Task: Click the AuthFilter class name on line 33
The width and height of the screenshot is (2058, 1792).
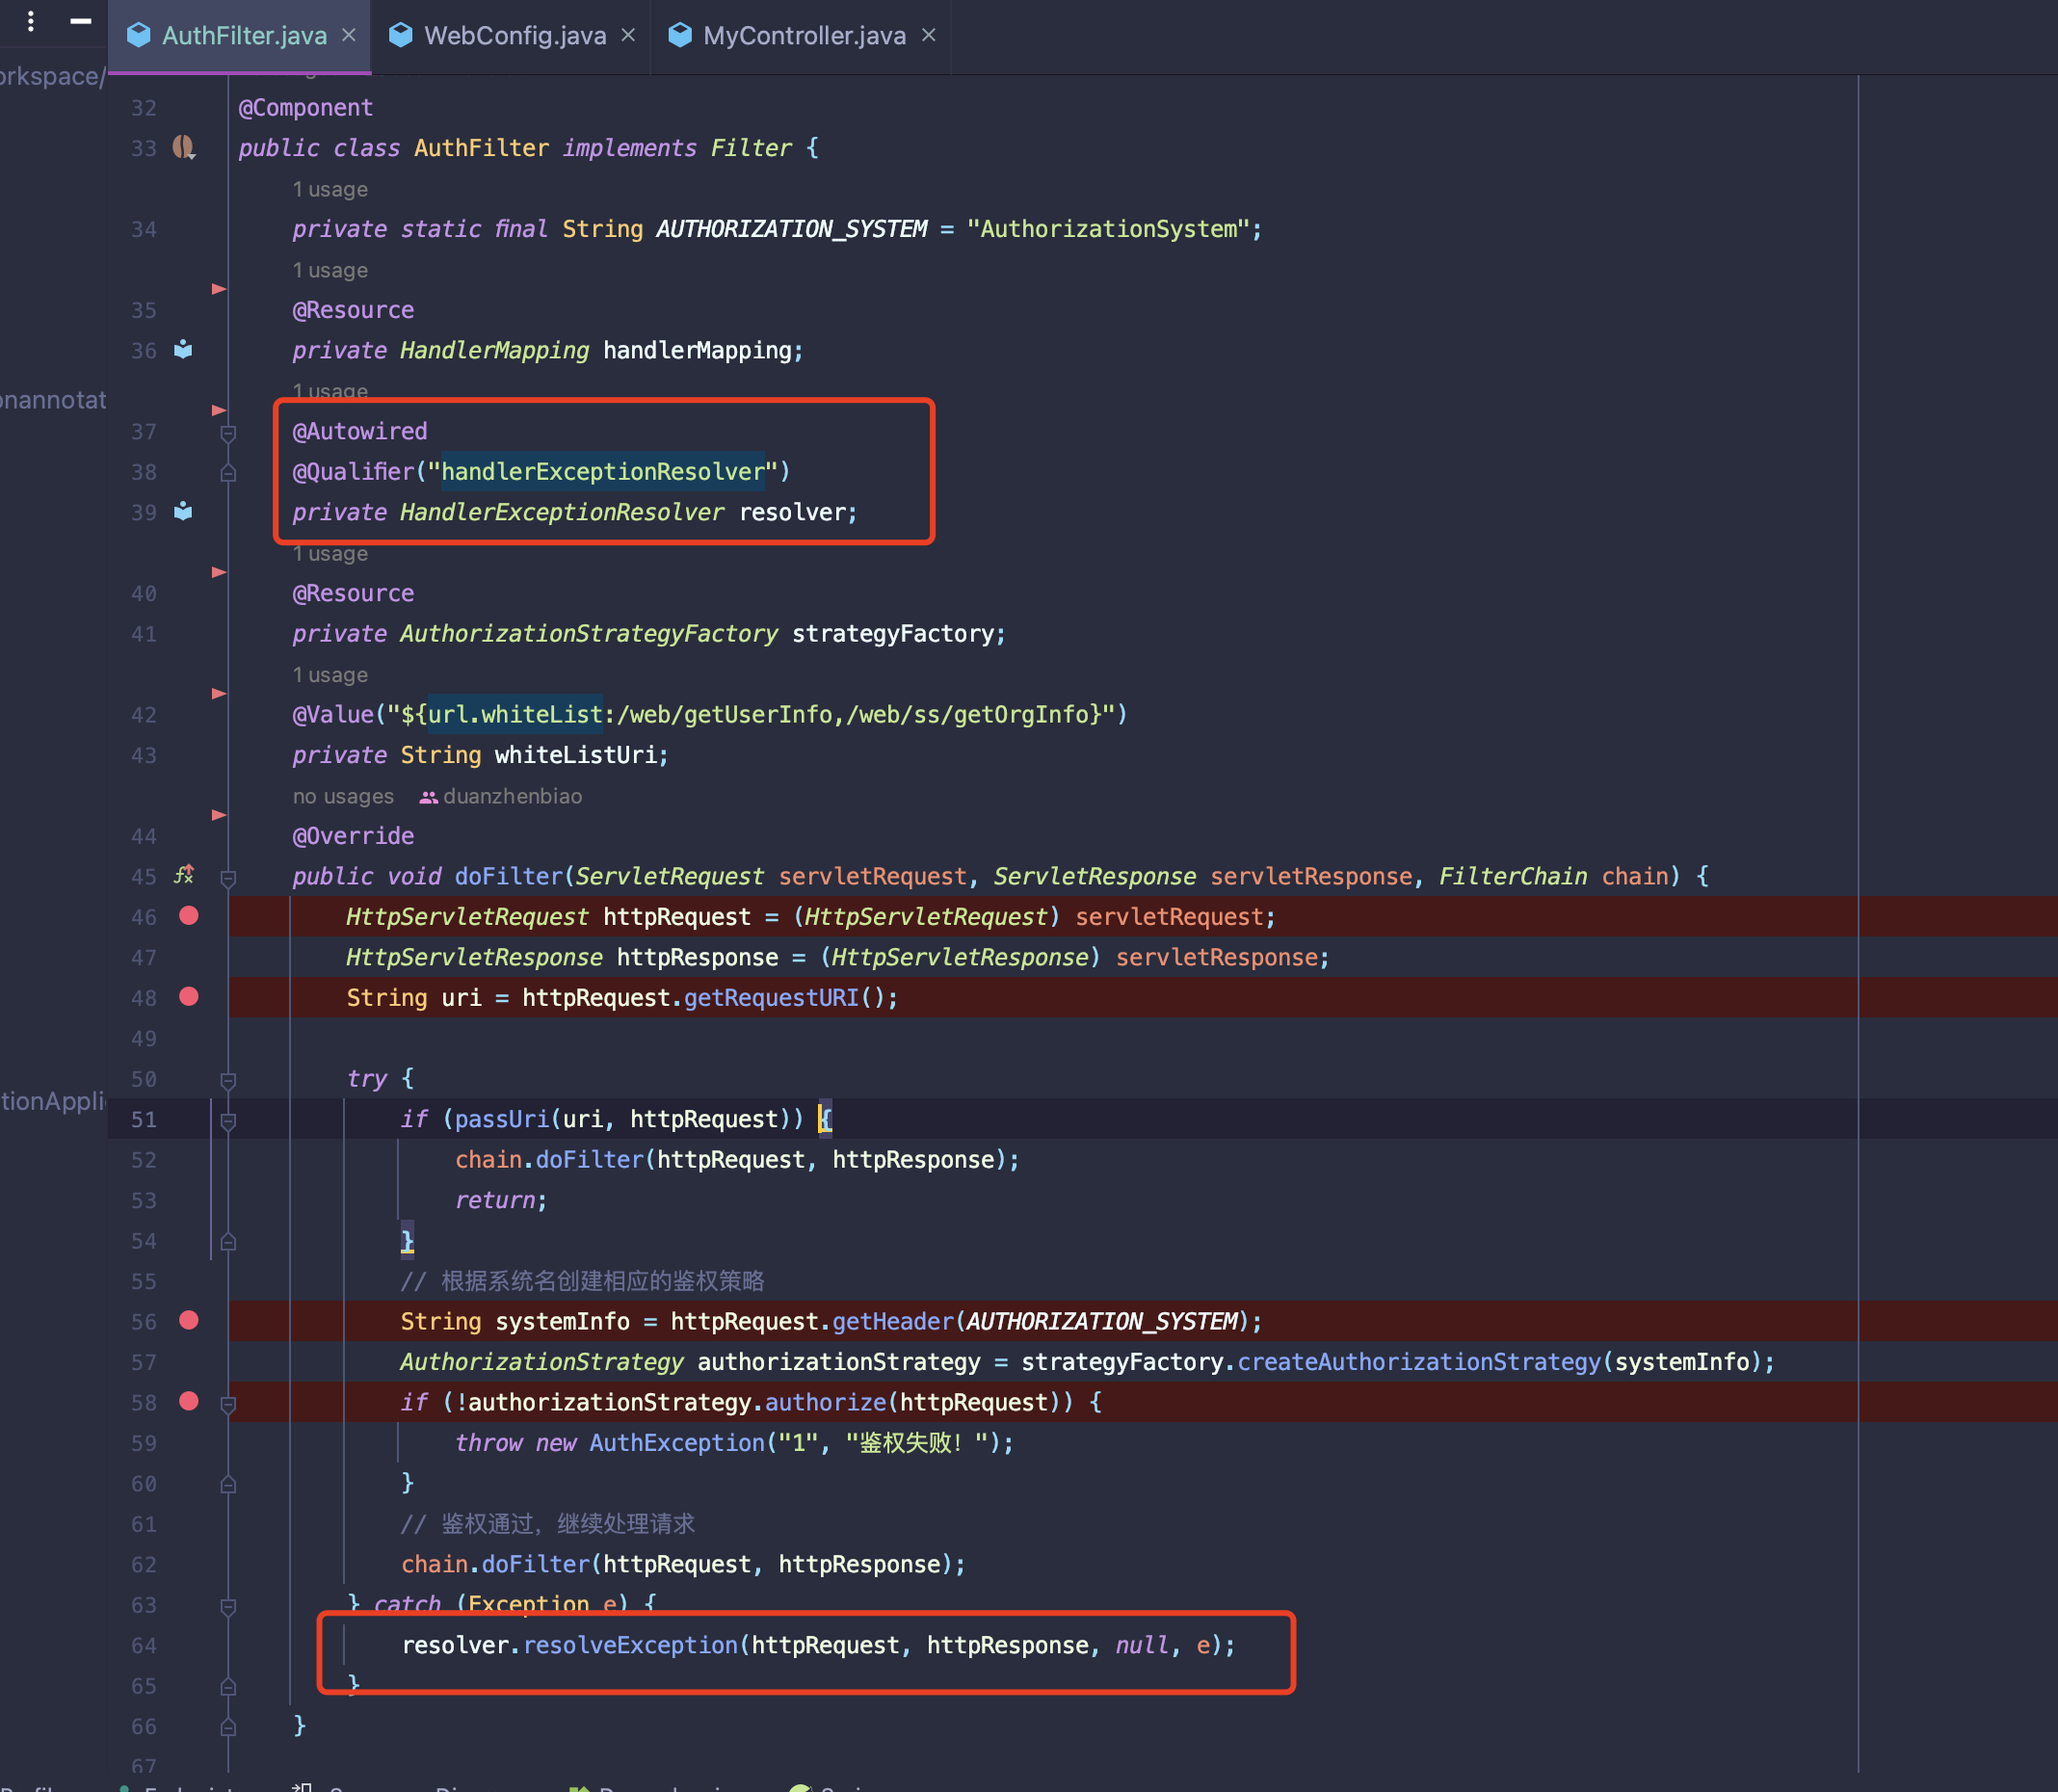Action: 482,148
